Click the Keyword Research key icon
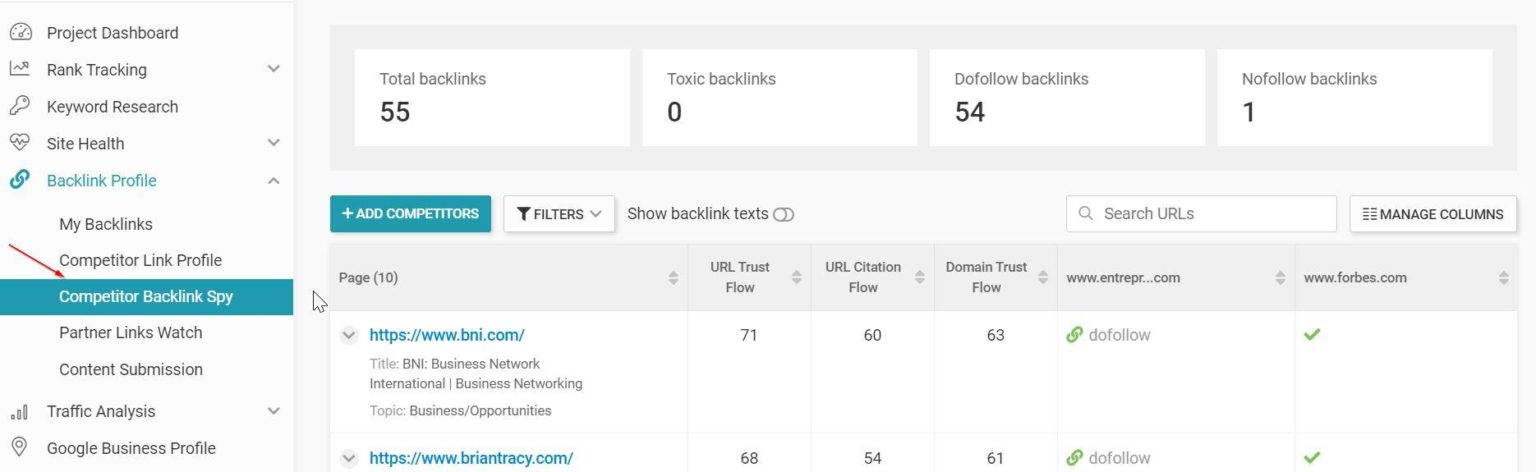Image resolution: width=1536 pixels, height=472 pixels. (x=19, y=106)
